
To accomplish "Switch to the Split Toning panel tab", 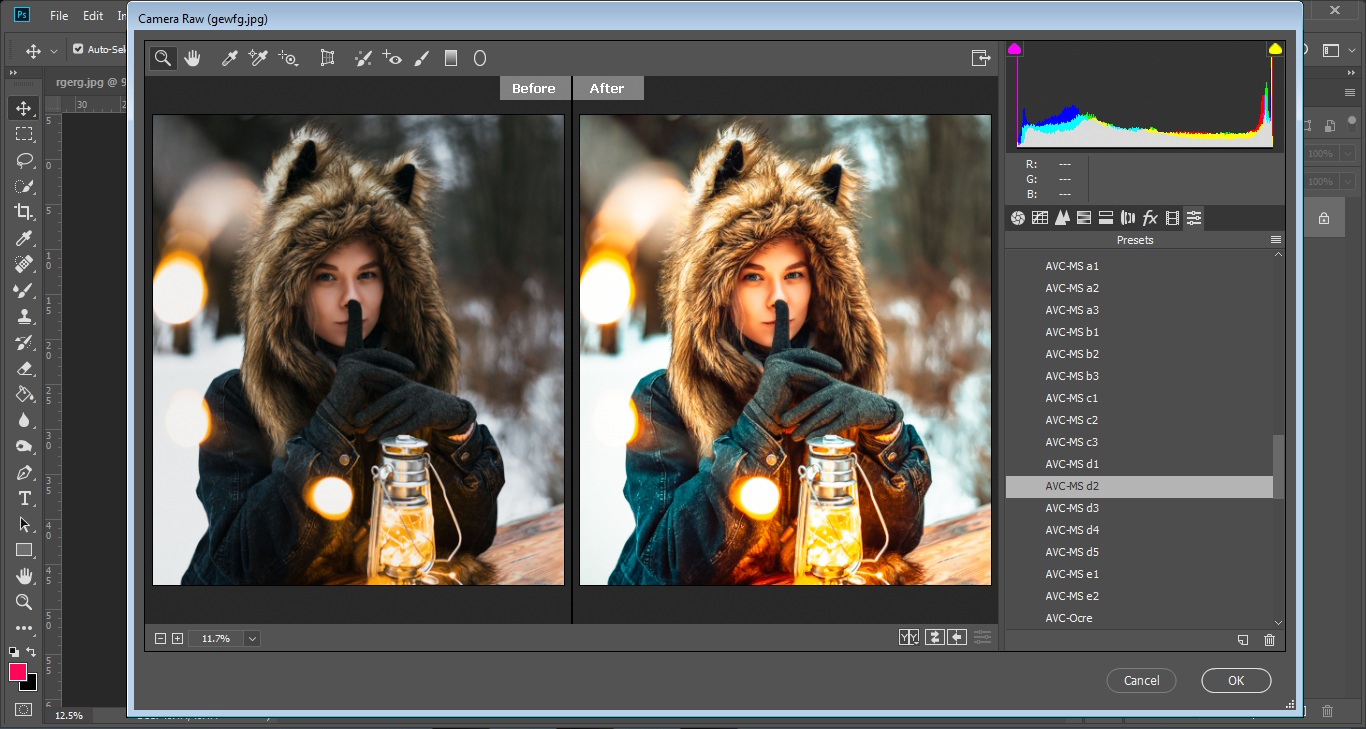I will (1106, 218).
